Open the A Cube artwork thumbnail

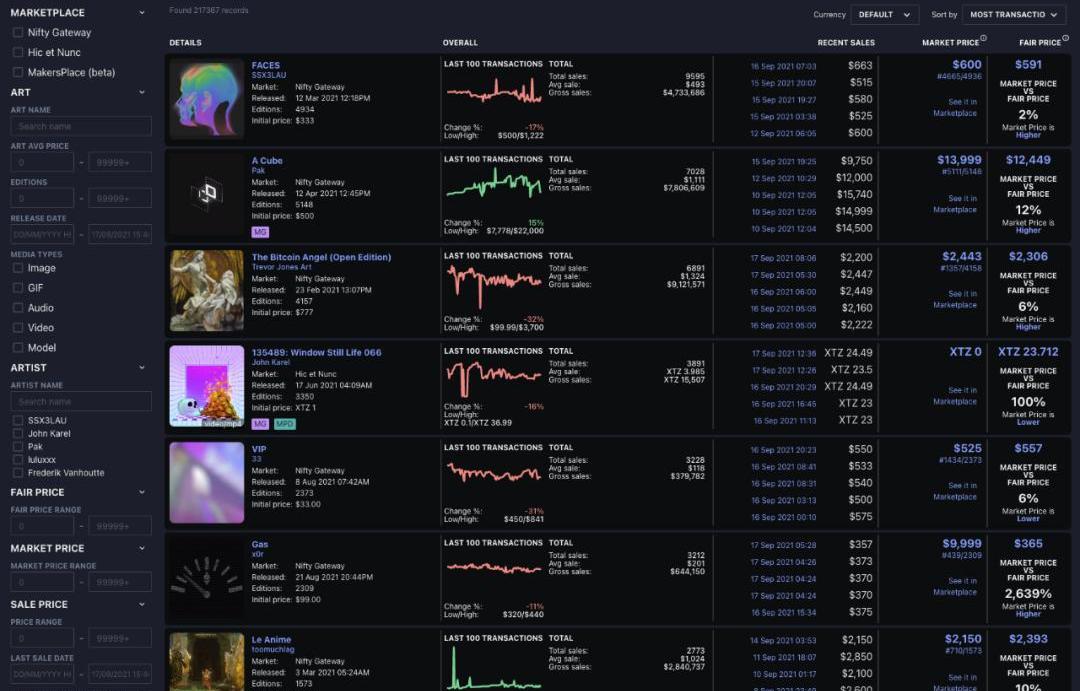[207, 194]
